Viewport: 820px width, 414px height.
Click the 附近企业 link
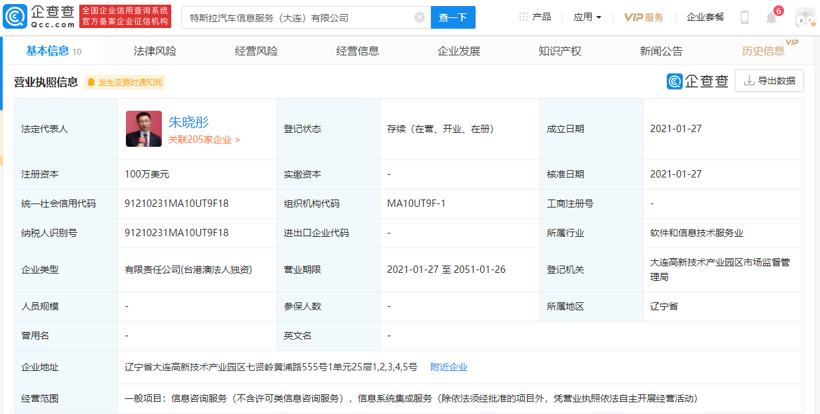(x=449, y=367)
